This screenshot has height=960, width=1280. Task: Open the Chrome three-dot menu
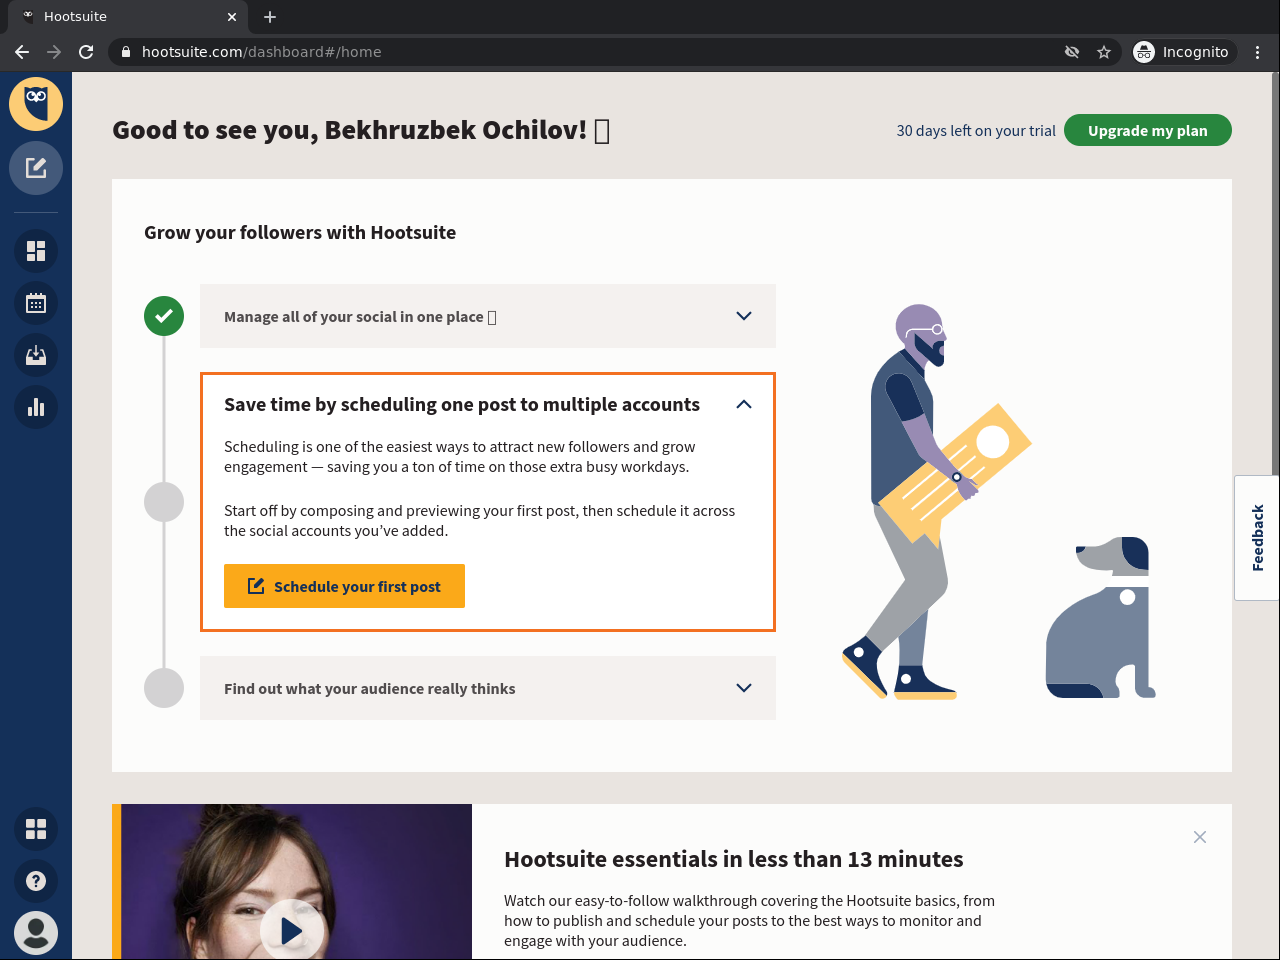coord(1258,52)
